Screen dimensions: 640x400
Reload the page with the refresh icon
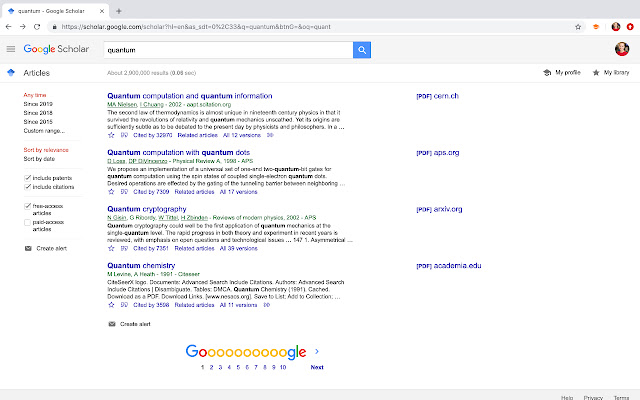(x=37, y=27)
